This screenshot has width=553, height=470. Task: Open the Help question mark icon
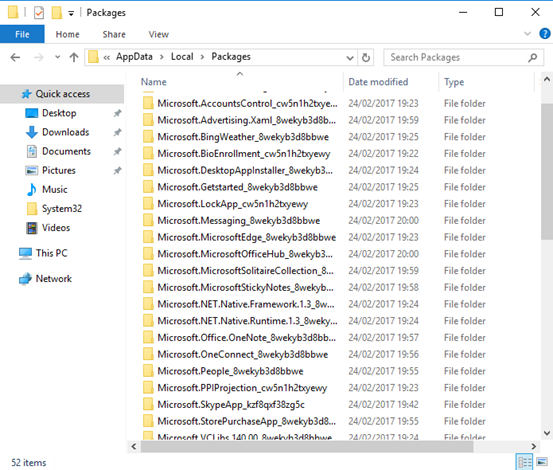[545, 34]
